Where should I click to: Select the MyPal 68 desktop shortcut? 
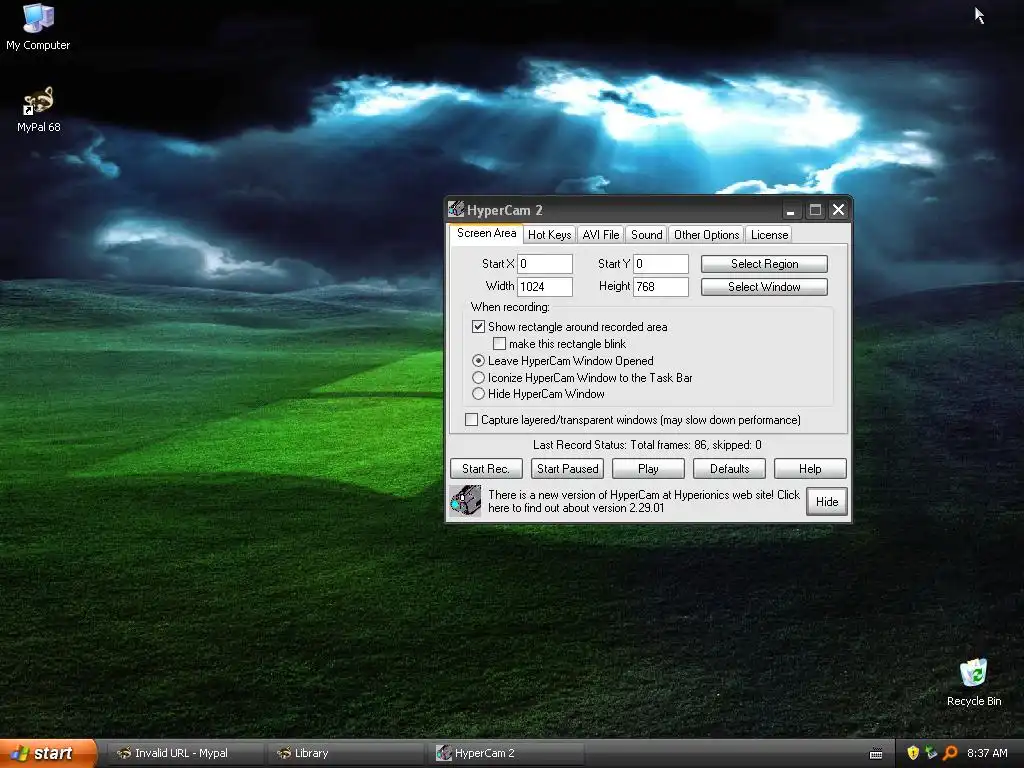click(38, 109)
